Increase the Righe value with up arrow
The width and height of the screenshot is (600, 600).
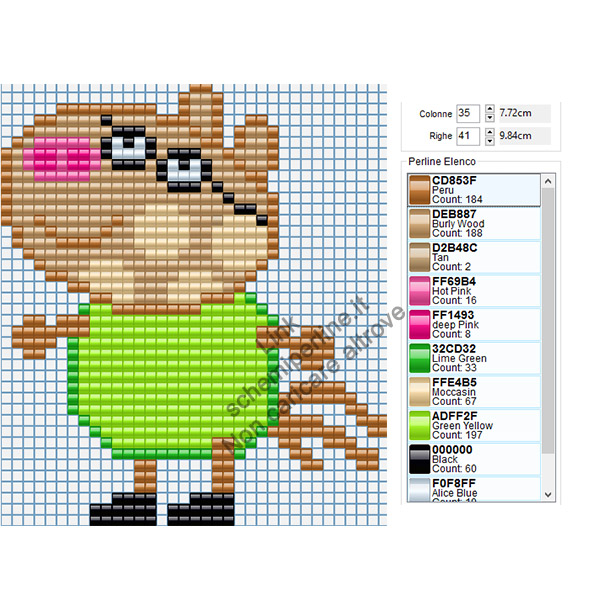[x=489, y=132]
